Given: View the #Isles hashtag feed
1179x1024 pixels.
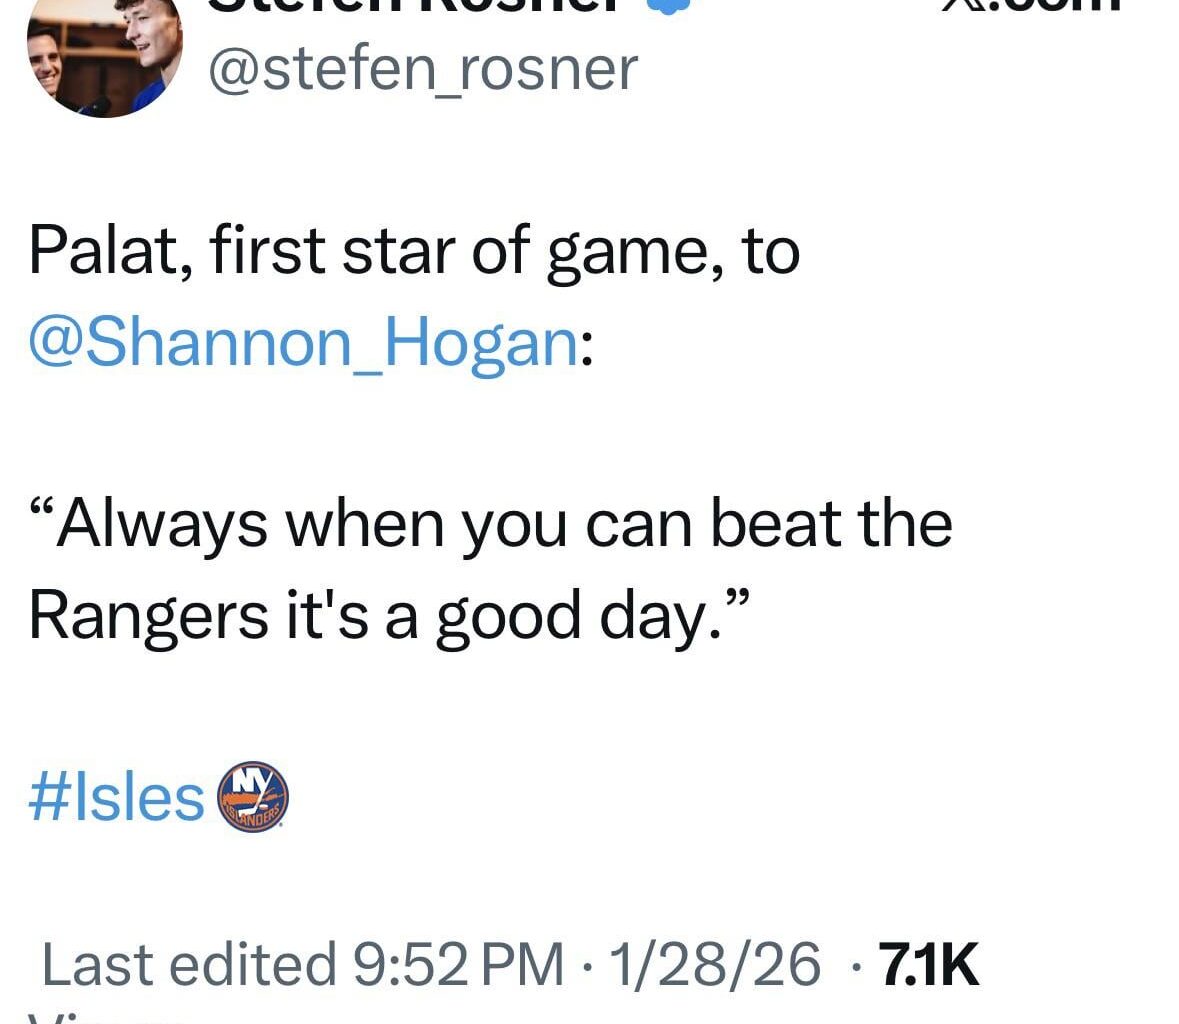Looking at the screenshot, I should tap(113, 795).
